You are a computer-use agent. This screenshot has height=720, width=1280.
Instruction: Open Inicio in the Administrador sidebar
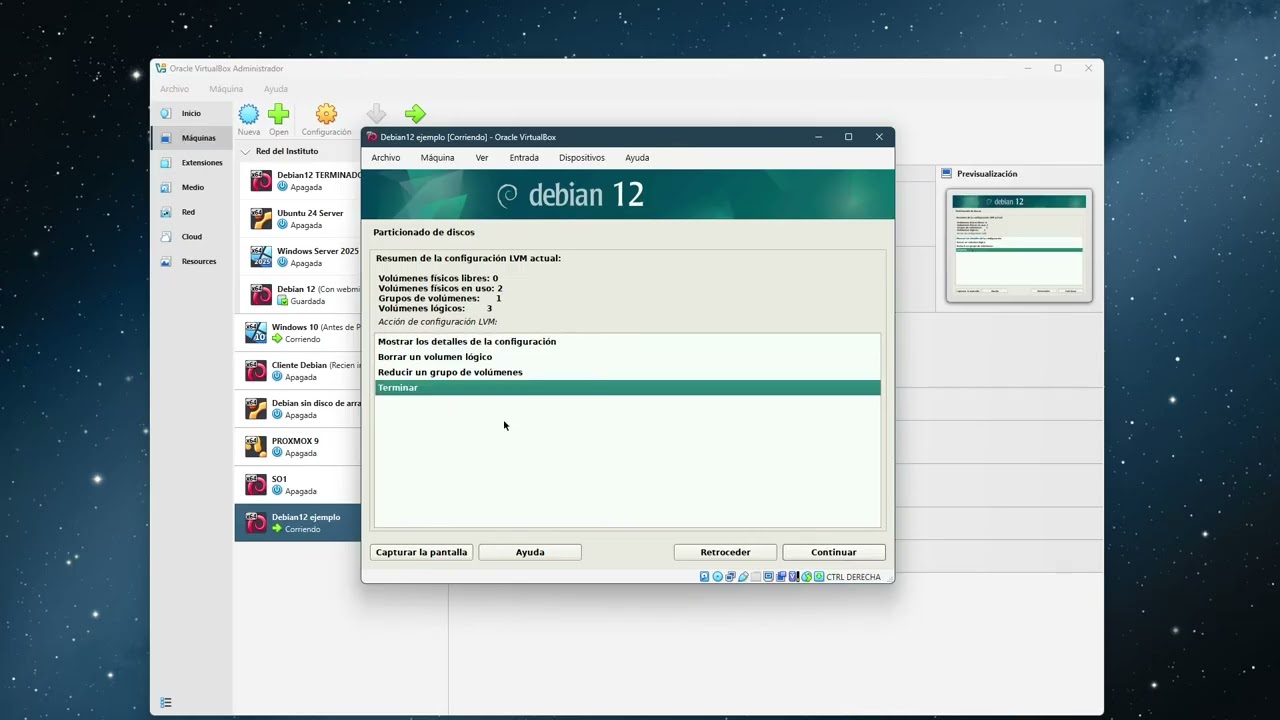pyautogui.click(x=192, y=113)
